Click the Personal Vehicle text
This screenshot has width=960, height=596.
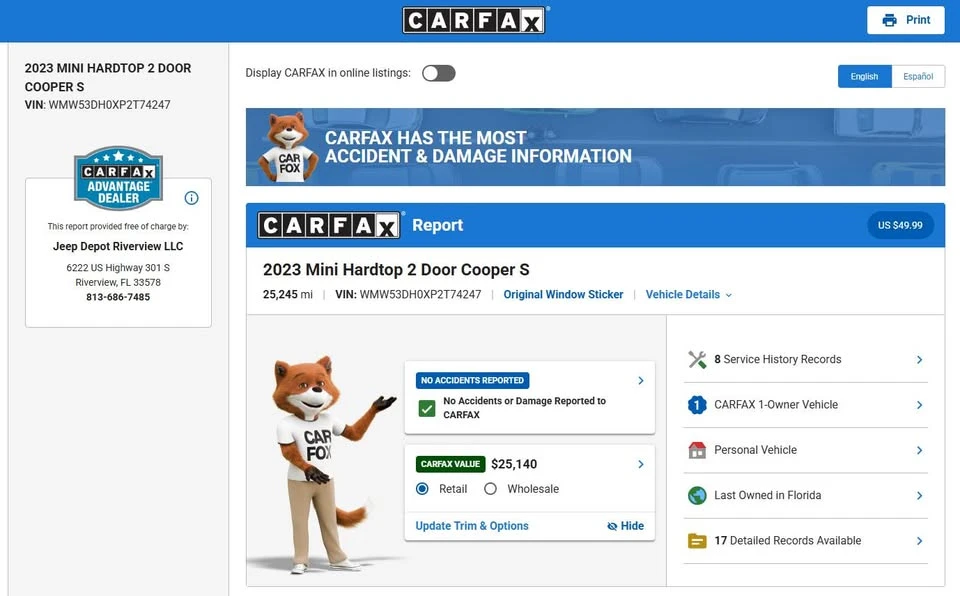pyautogui.click(x=756, y=450)
